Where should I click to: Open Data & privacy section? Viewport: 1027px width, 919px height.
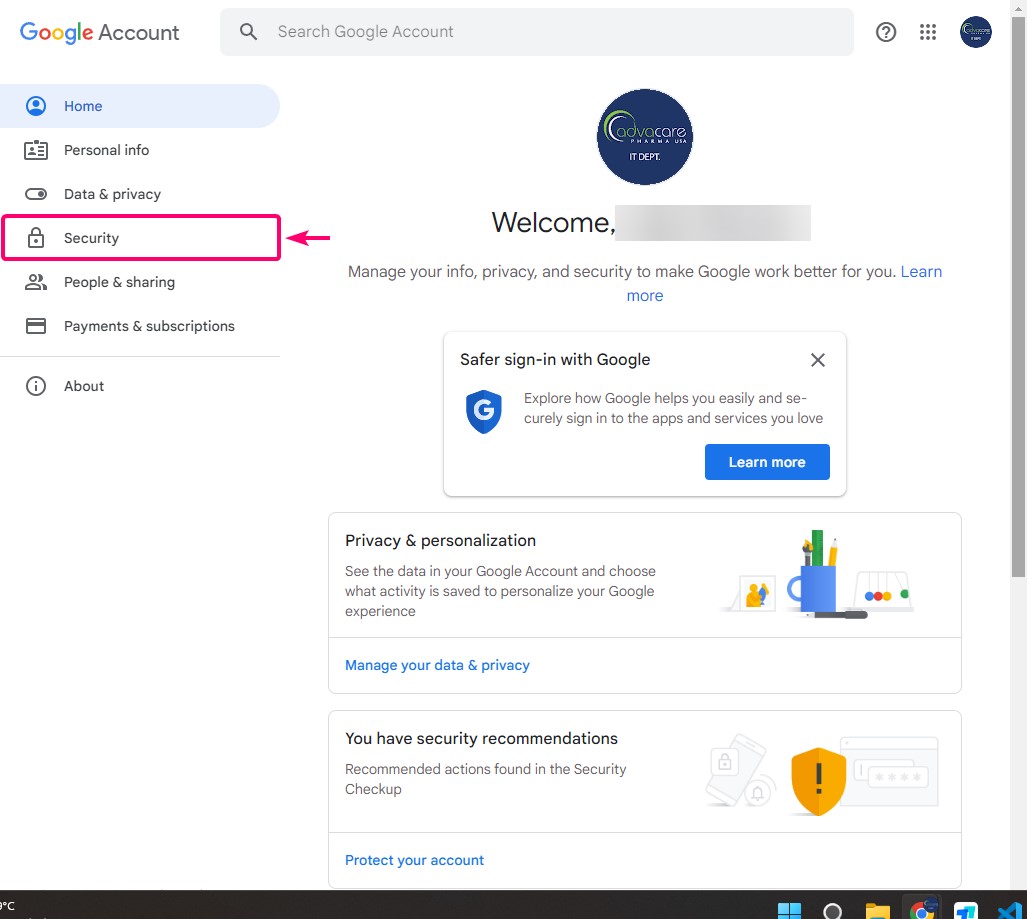[x=140, y=194]
